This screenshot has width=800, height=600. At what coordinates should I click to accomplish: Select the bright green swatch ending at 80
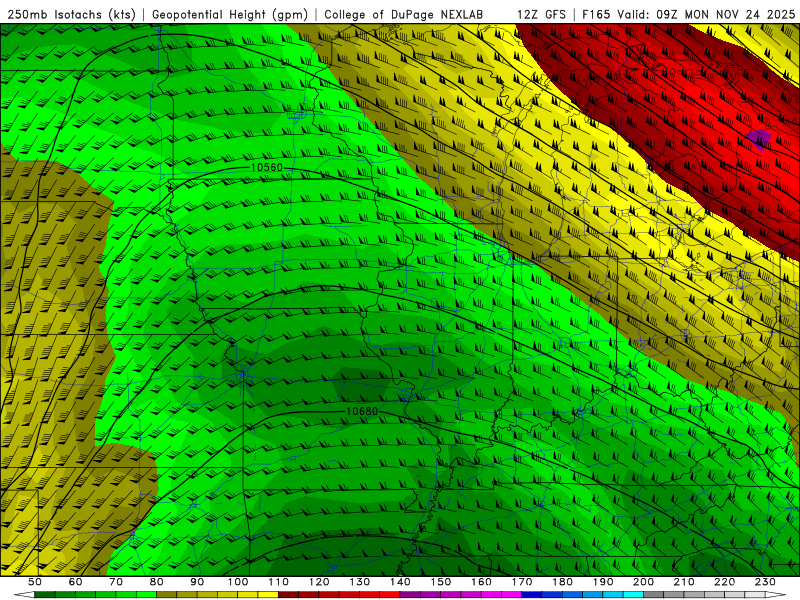[146, 594]
